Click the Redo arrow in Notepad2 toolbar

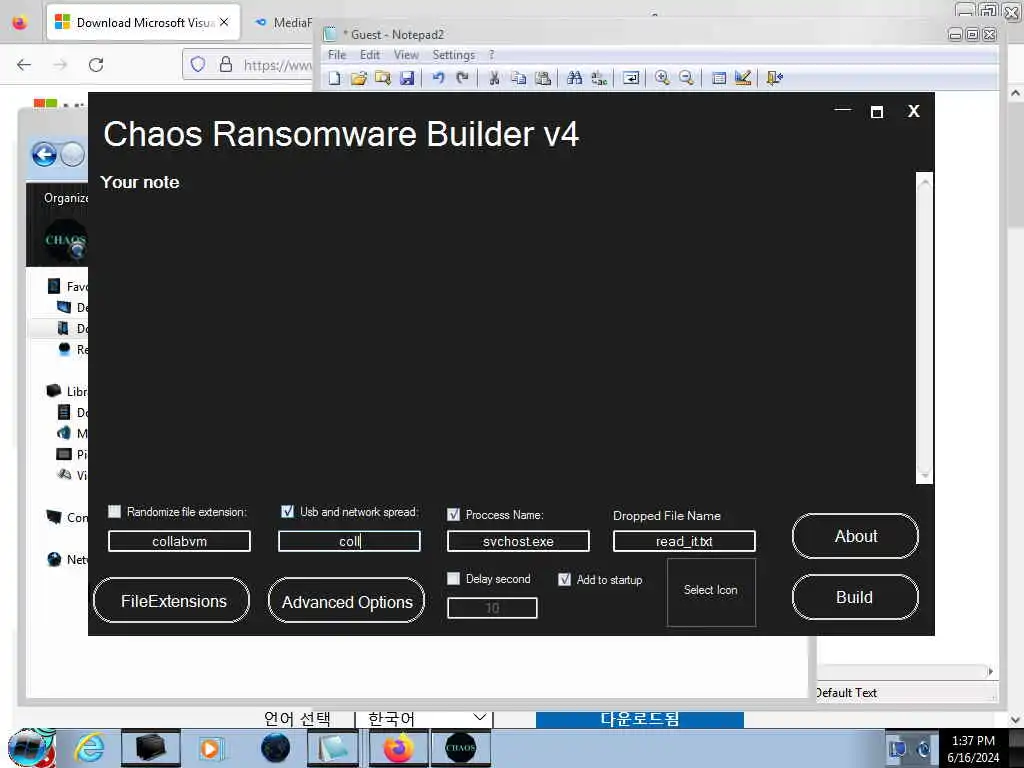click(462, 78)
